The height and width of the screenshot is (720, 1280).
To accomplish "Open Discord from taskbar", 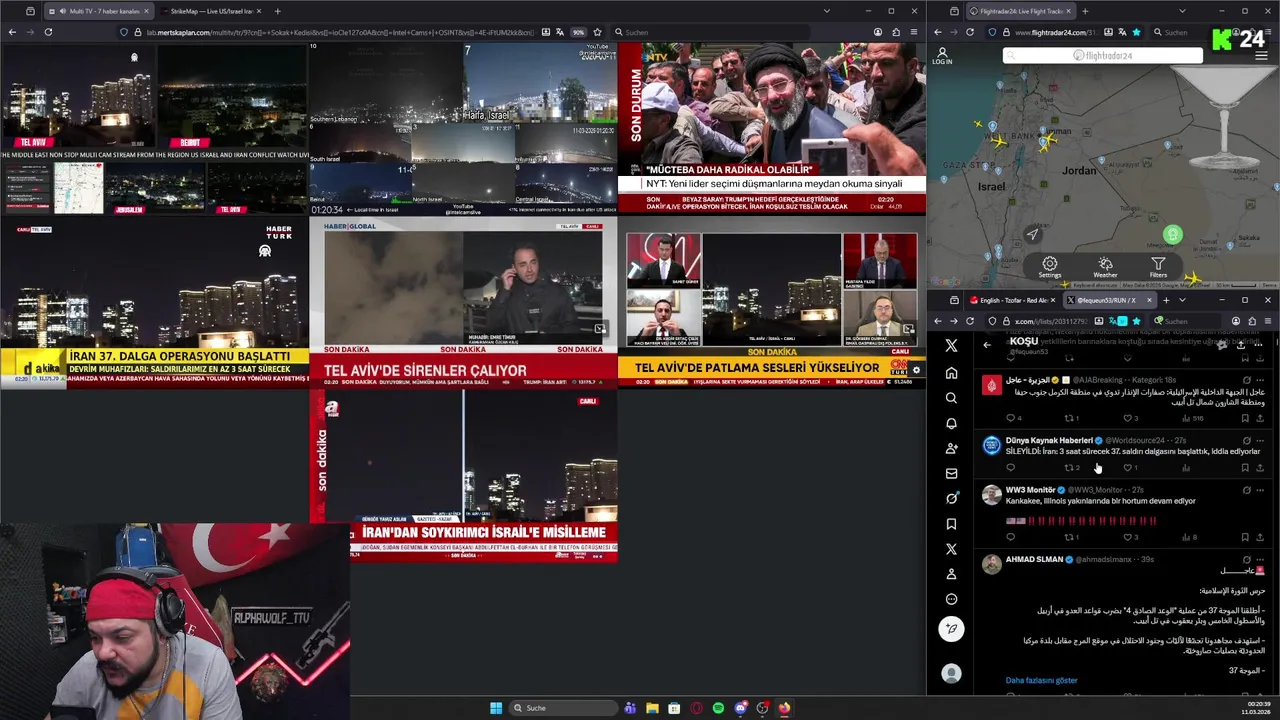I will coord(740,708).
